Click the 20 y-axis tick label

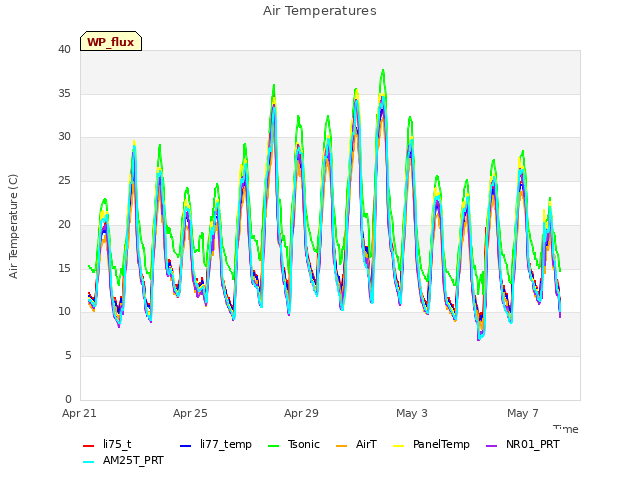click(64, 224)
